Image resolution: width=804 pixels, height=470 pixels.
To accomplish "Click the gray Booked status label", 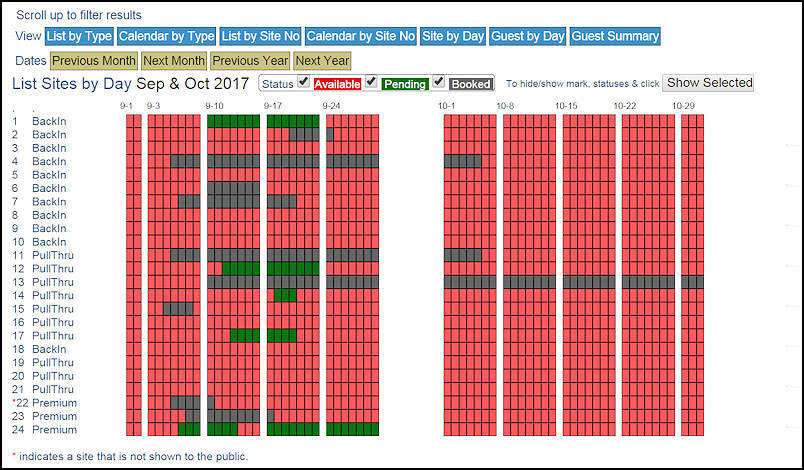I will point(470,84).
